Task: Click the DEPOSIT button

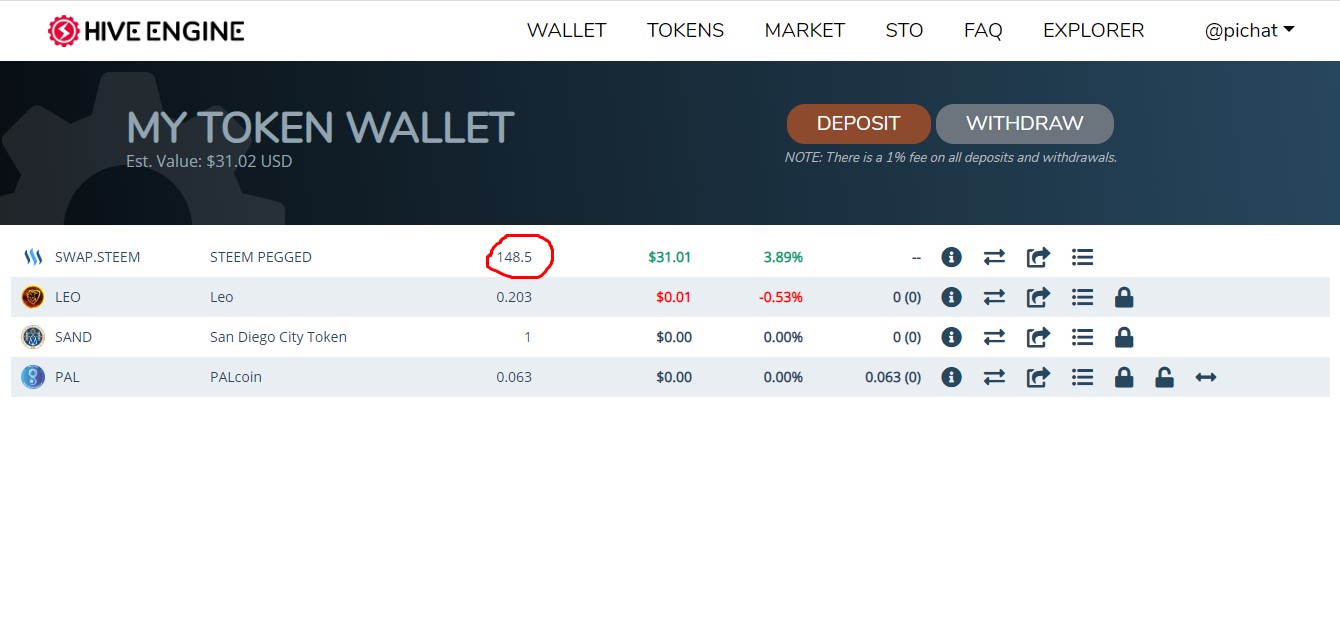Action: pyautogui.click(x=858, y=123)
